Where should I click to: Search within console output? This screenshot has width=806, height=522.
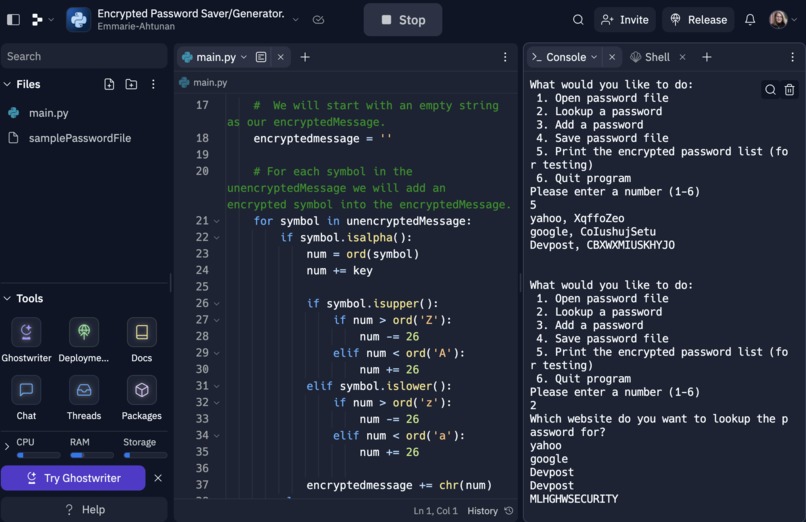[770, 89]
